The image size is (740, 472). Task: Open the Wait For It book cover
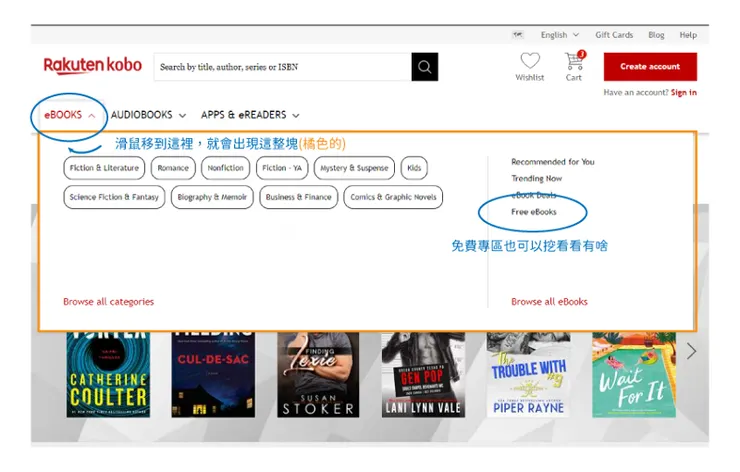coord(634,375)
